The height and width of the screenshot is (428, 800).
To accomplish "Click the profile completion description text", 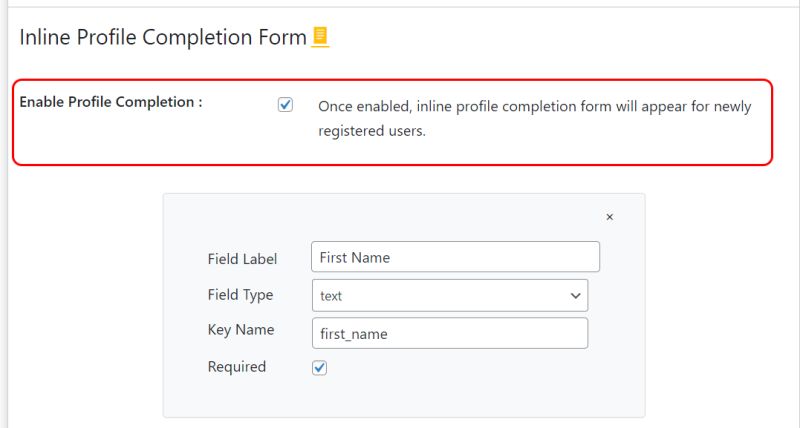I will (534, 106).
